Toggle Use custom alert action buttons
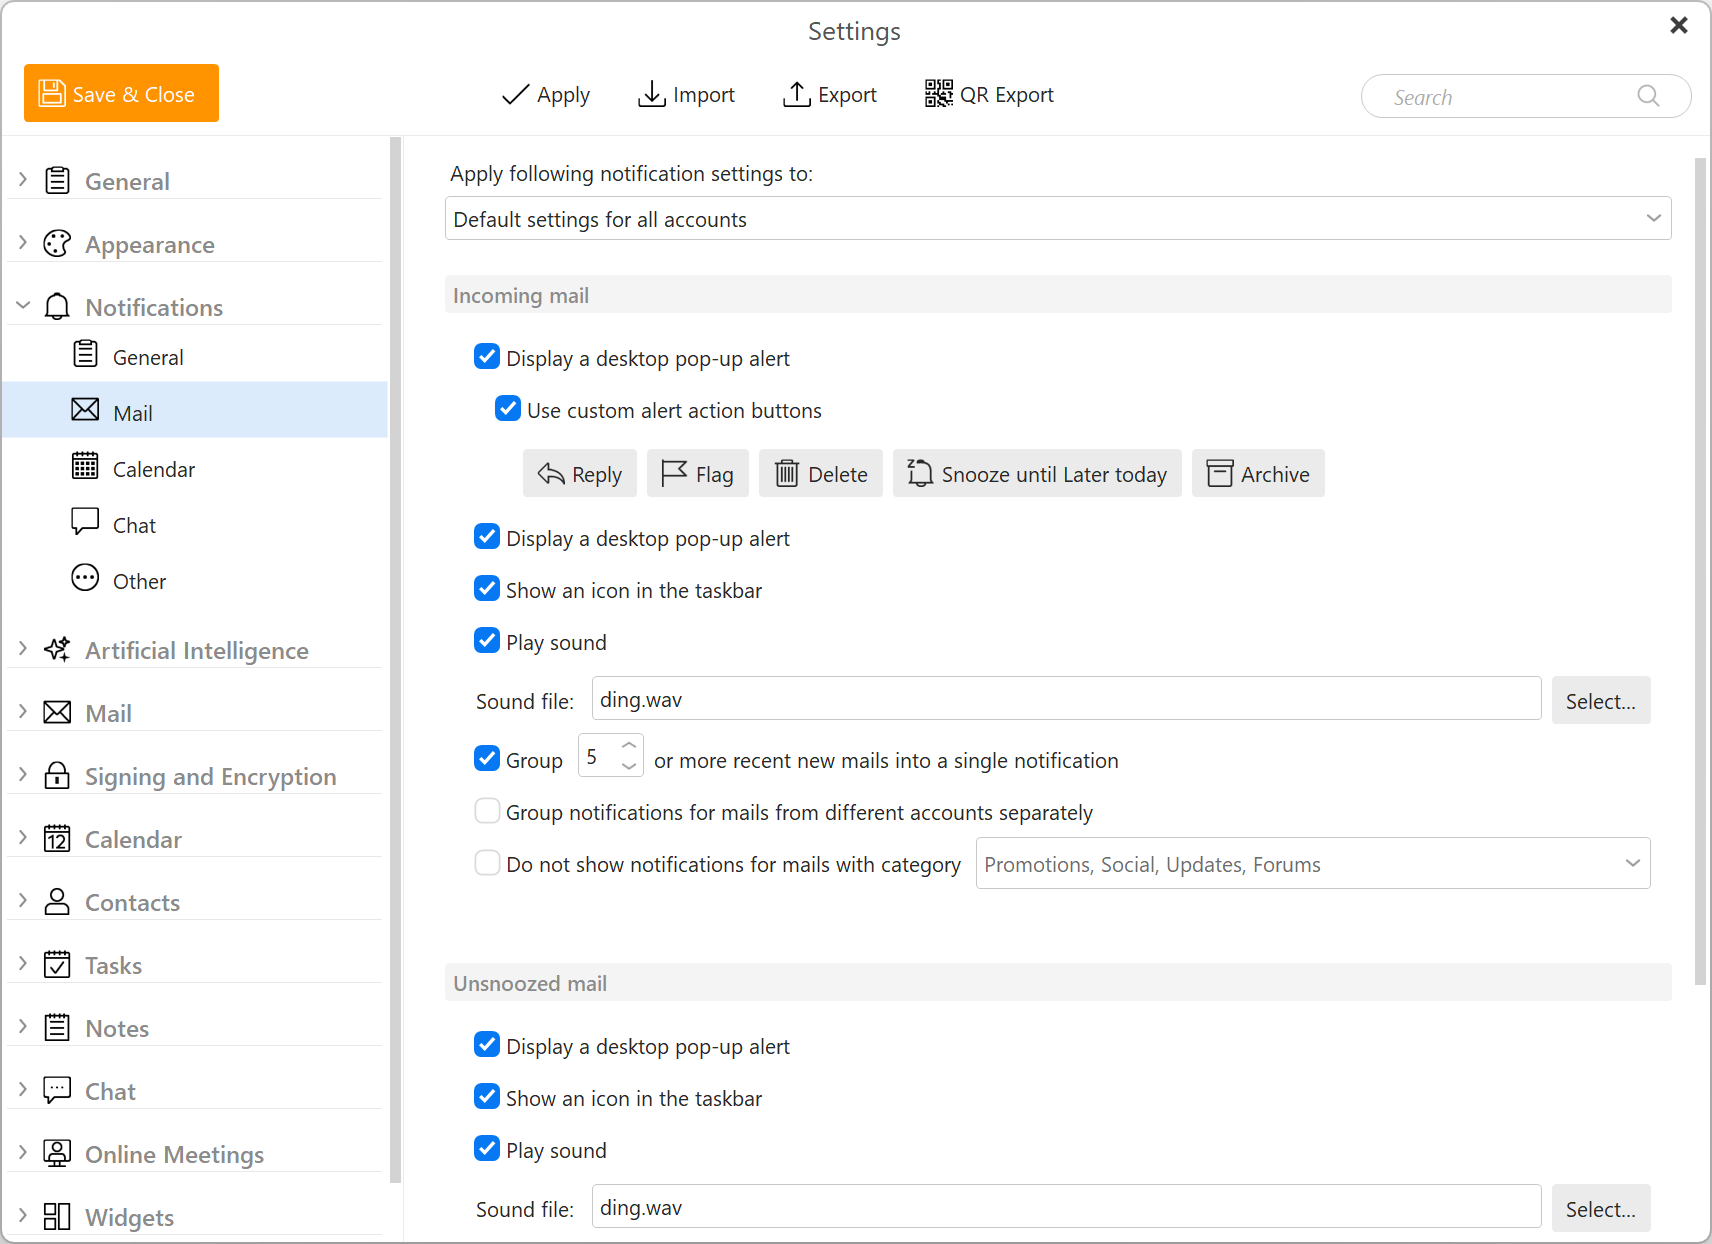Image resolution: width=1712 pixels, height=1244 pixels. point(508,409)
